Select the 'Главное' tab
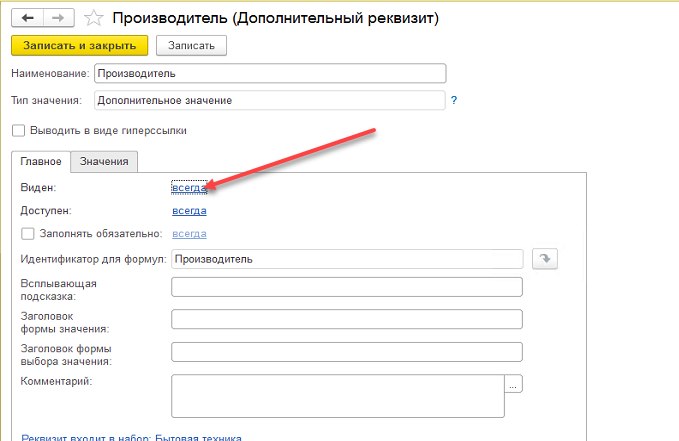 [x=41, y=162]
